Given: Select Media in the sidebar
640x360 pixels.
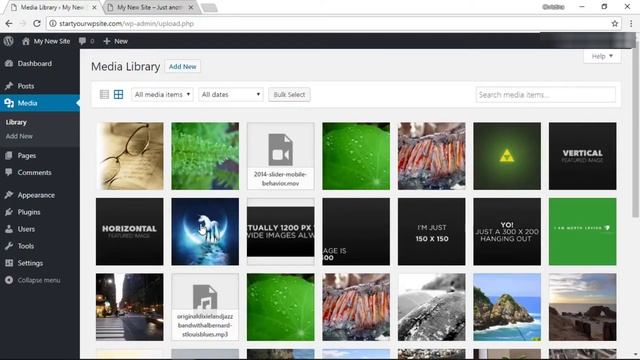Looking at the screenshot, I should pyautogui.click(x=40, y=103).
